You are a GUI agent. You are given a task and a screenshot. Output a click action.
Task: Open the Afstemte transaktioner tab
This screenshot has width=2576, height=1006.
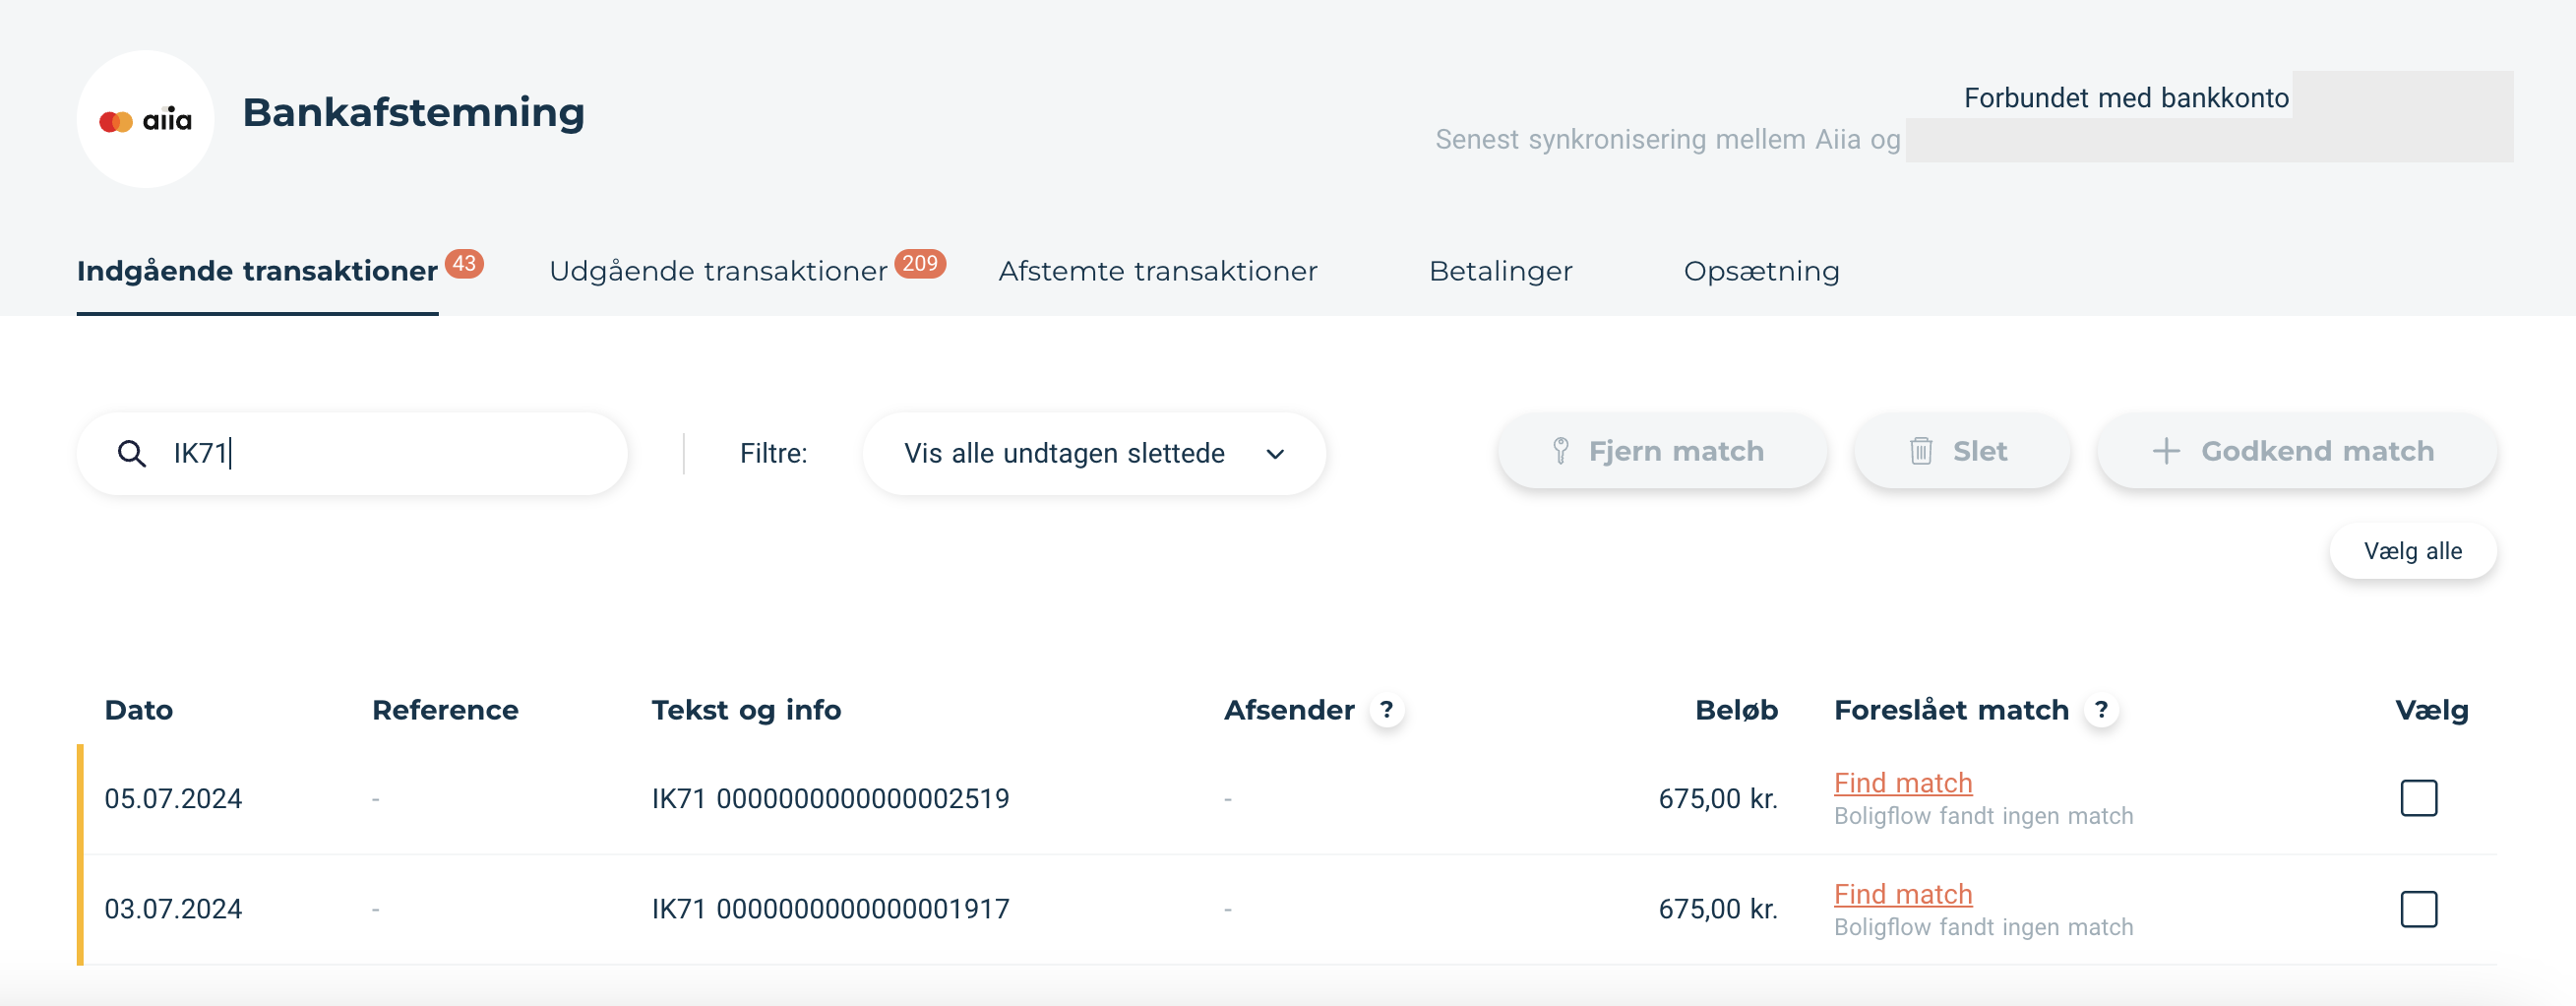[1157, 271]
